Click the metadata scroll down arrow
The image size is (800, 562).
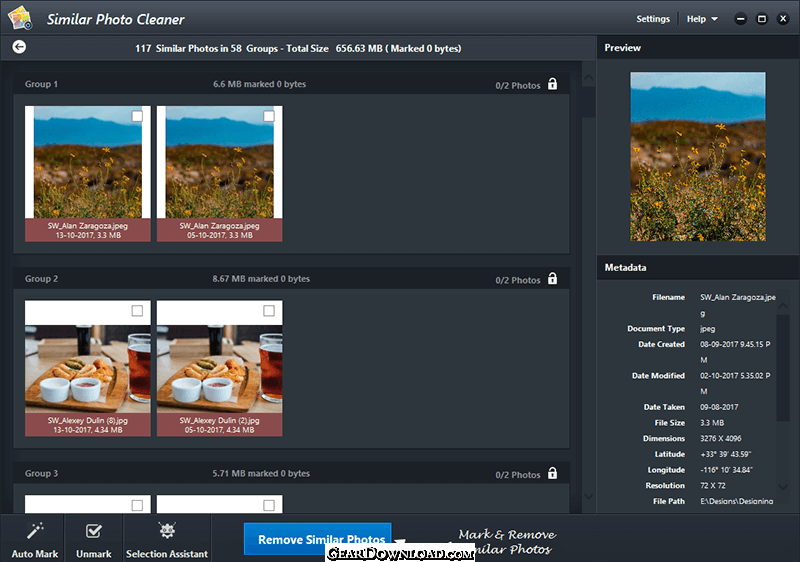pyautogui.click(x=783, y=487)
